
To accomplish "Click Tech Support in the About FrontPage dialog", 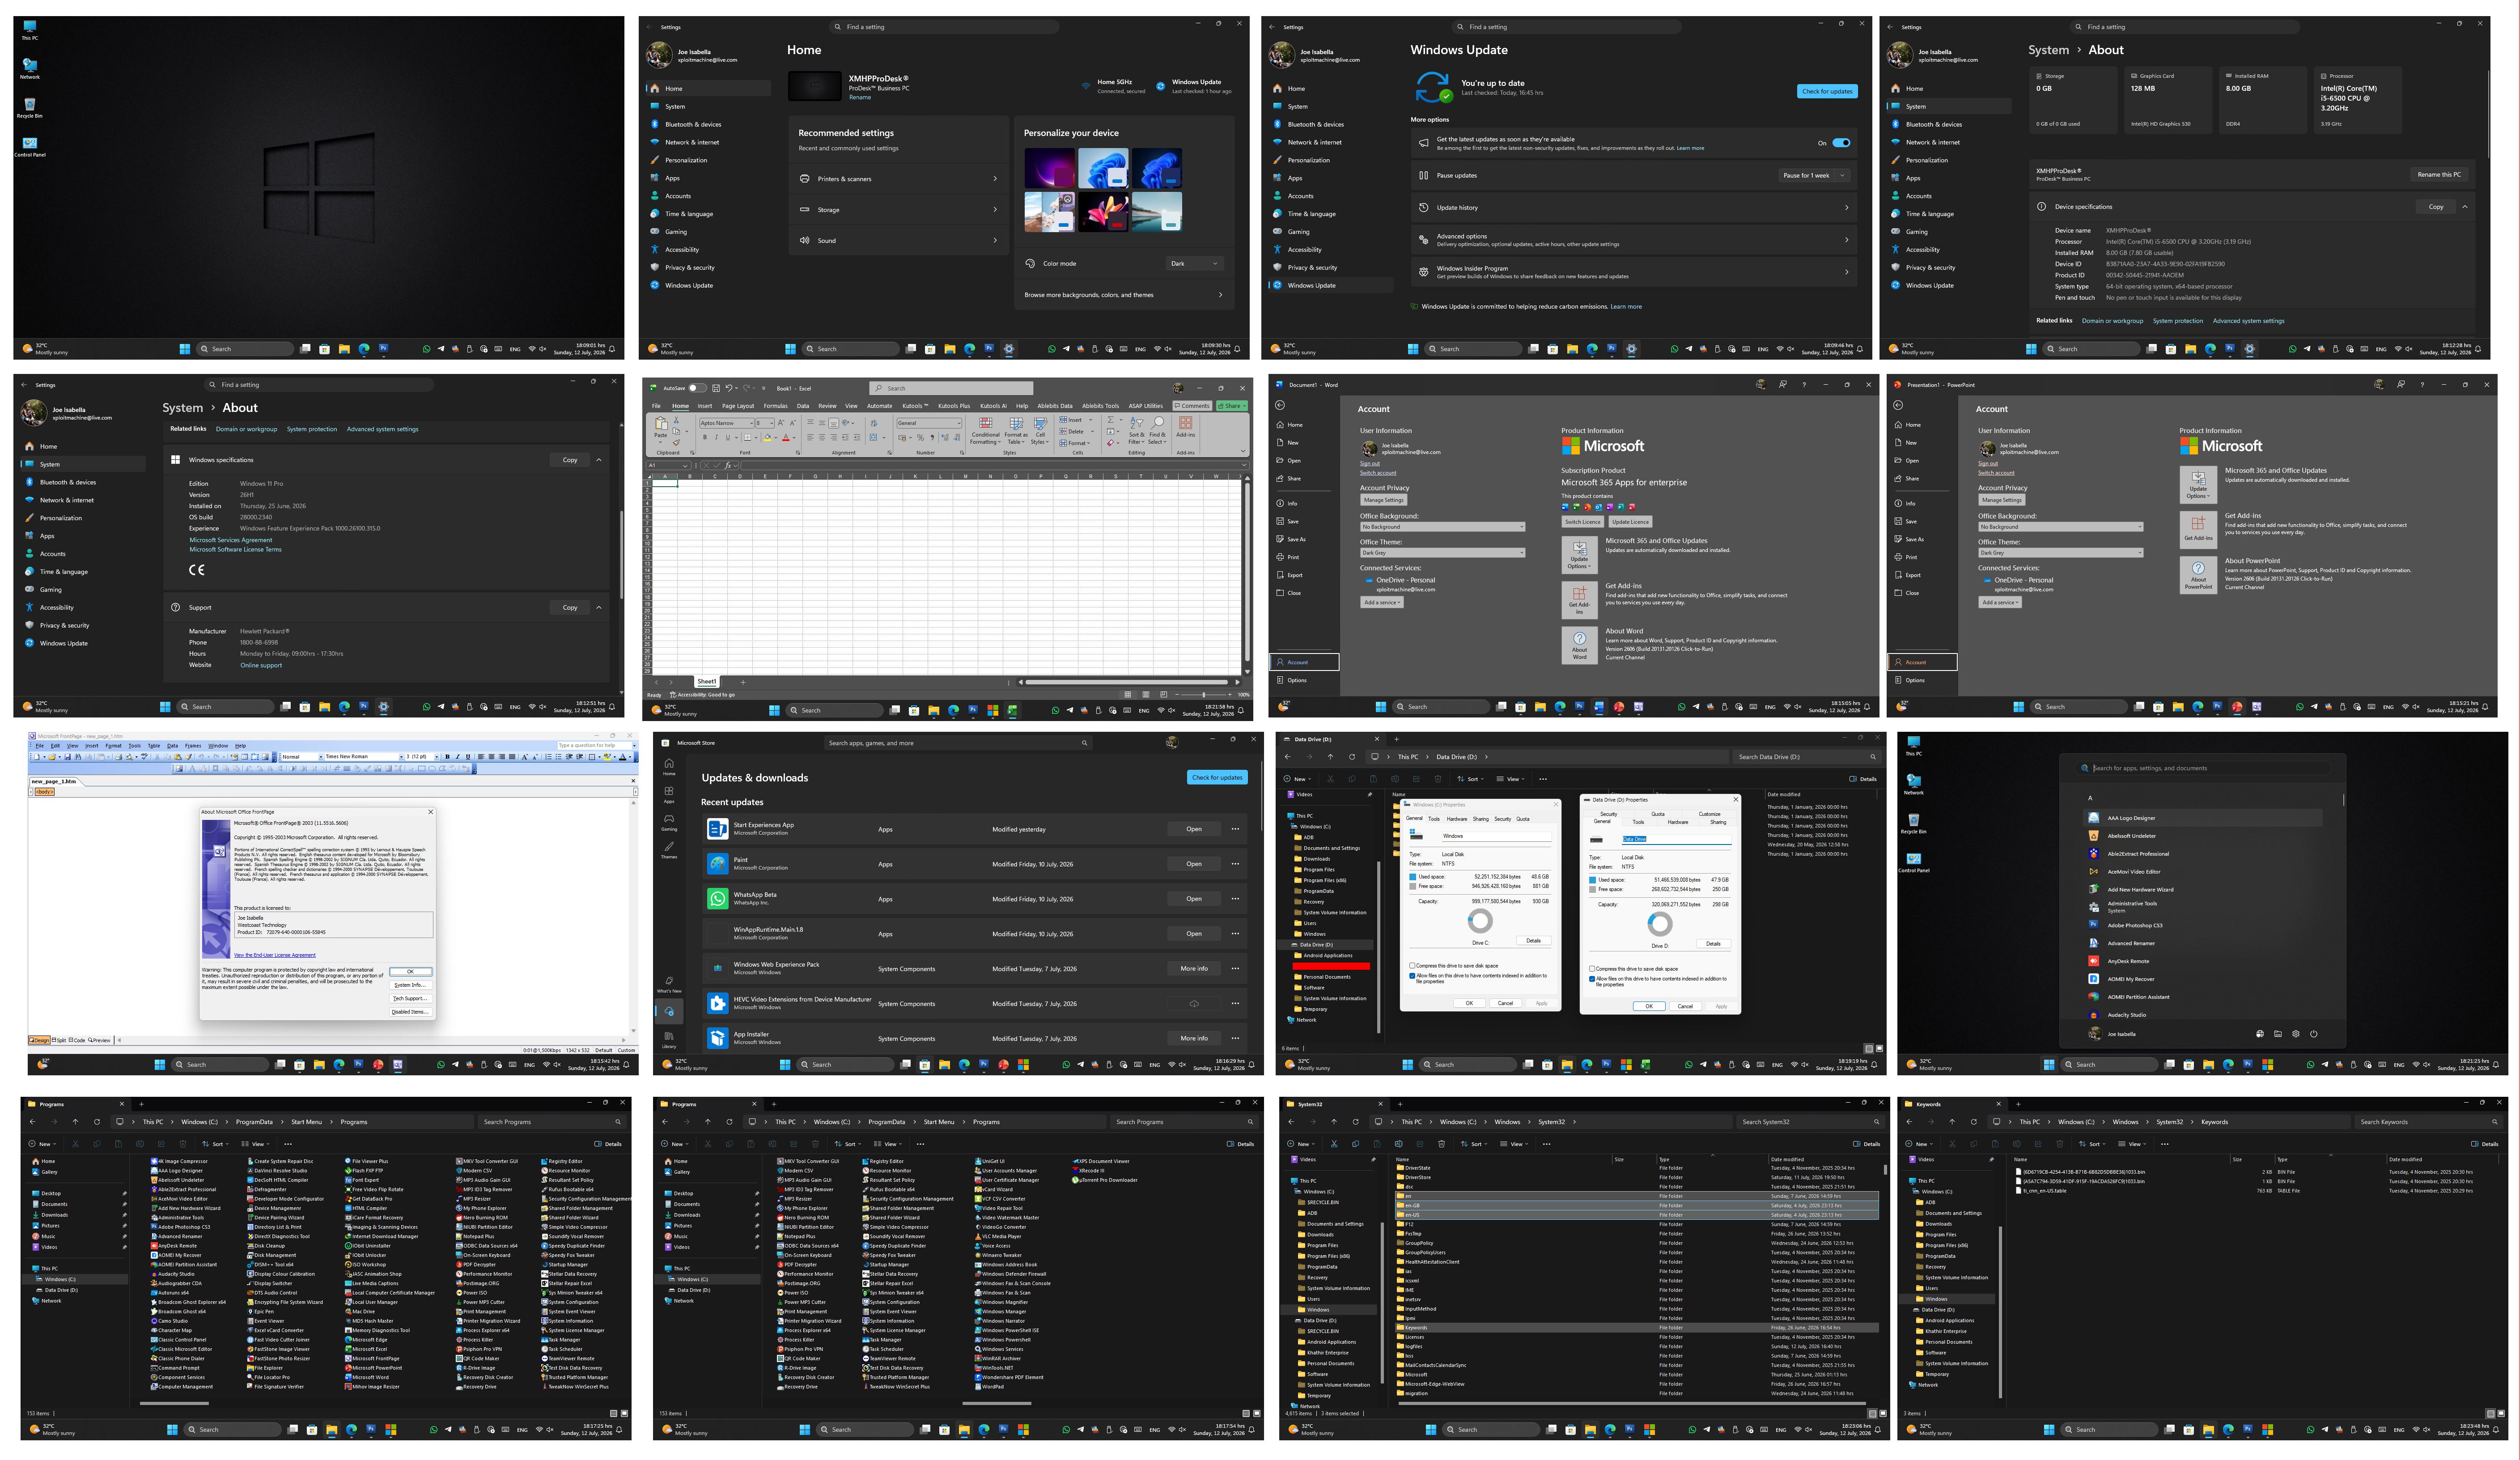I will [x=410, y=998].
